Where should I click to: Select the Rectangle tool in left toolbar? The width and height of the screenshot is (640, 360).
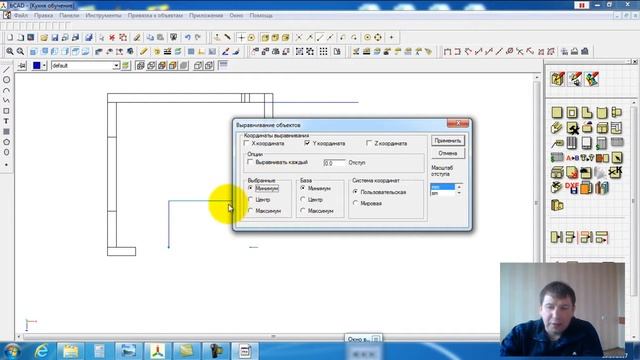click(x=6, y=111)
